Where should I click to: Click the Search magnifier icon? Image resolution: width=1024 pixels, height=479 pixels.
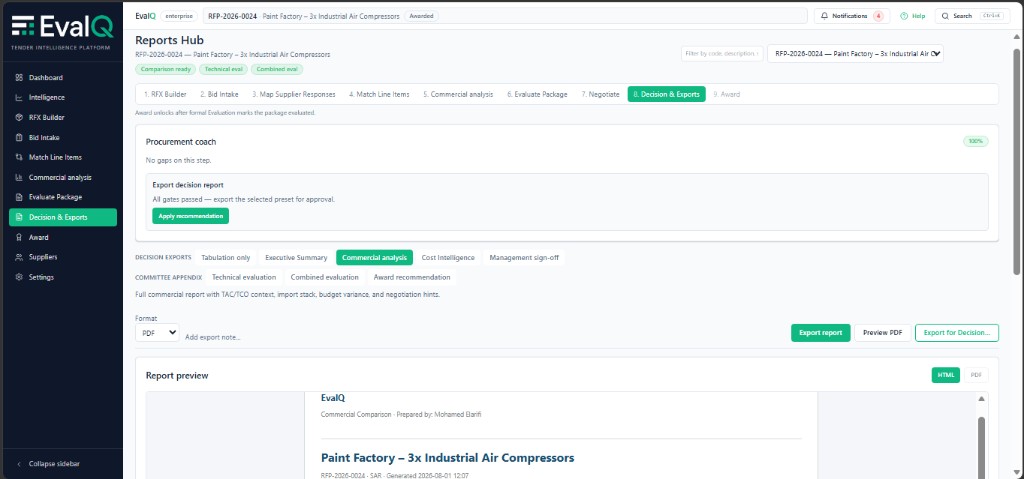tap(945, 16)
